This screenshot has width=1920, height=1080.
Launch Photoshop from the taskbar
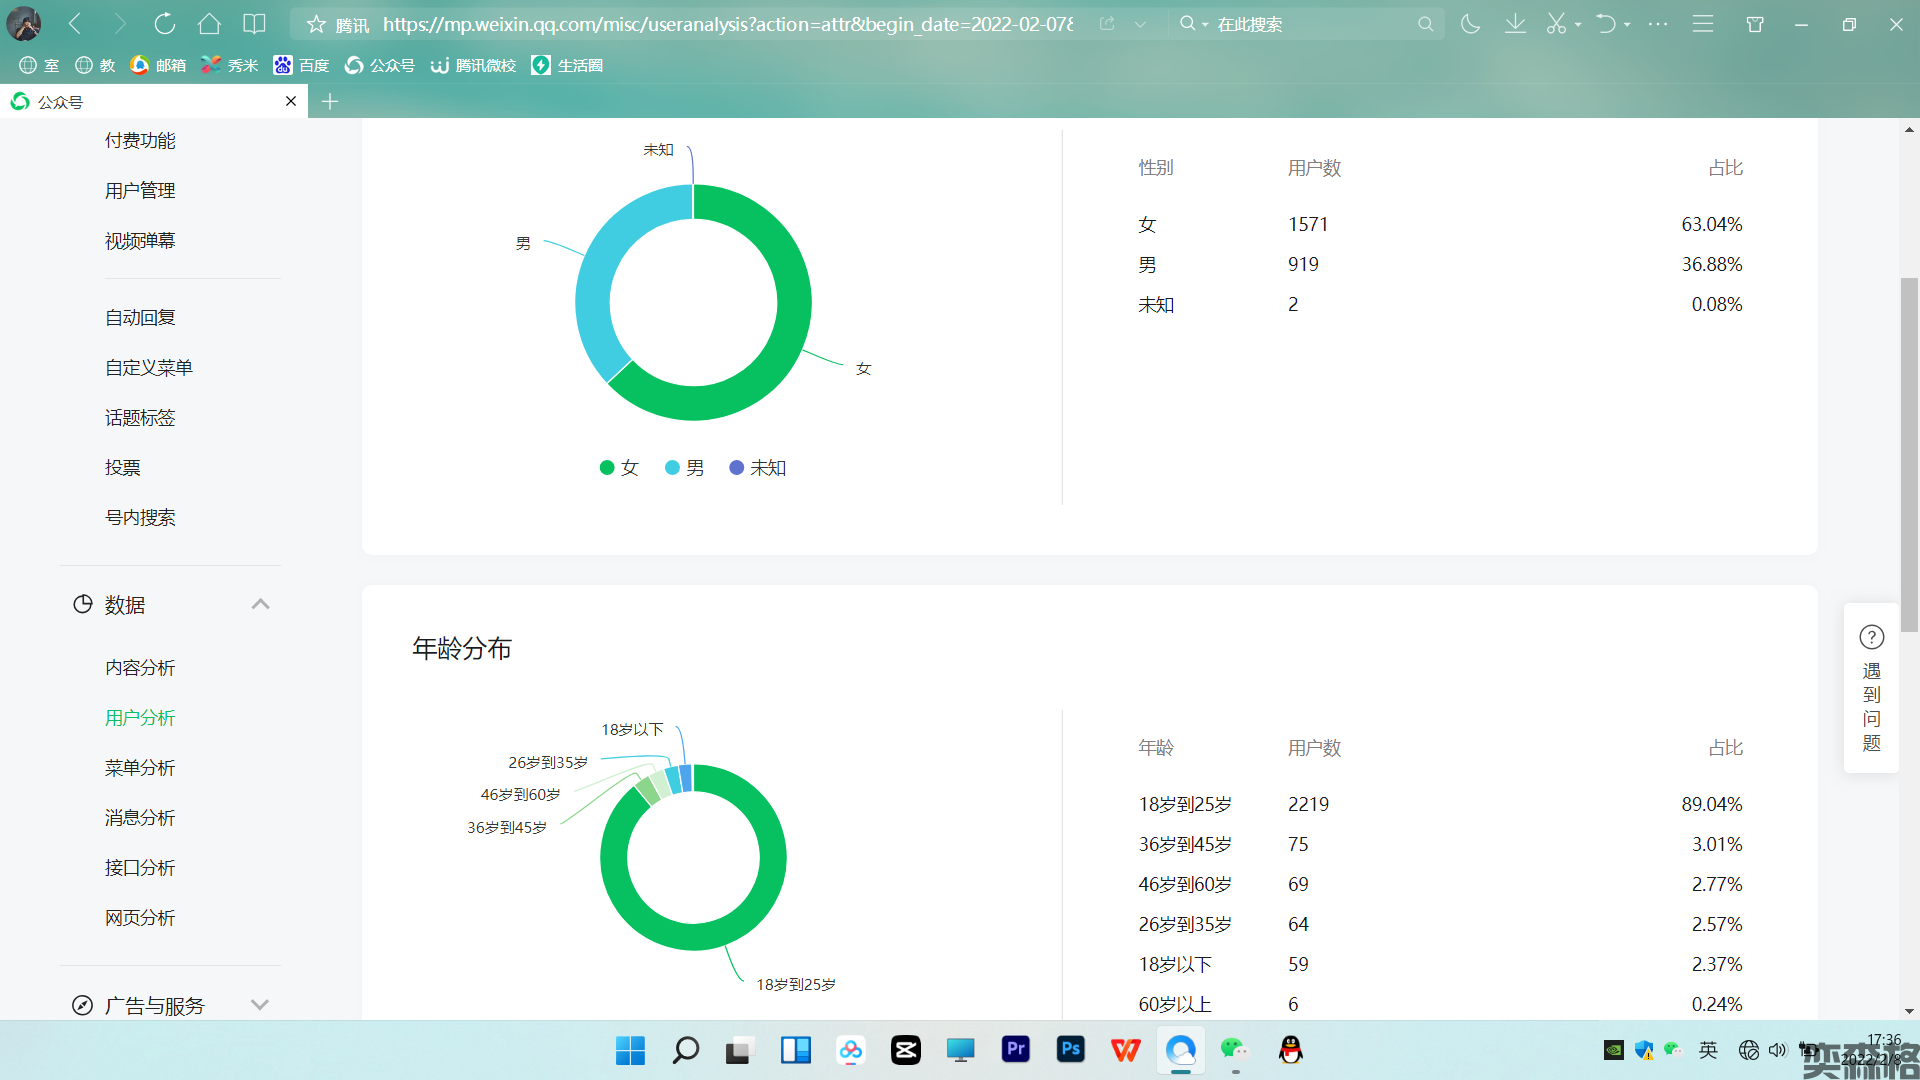coord(1070,1049)
